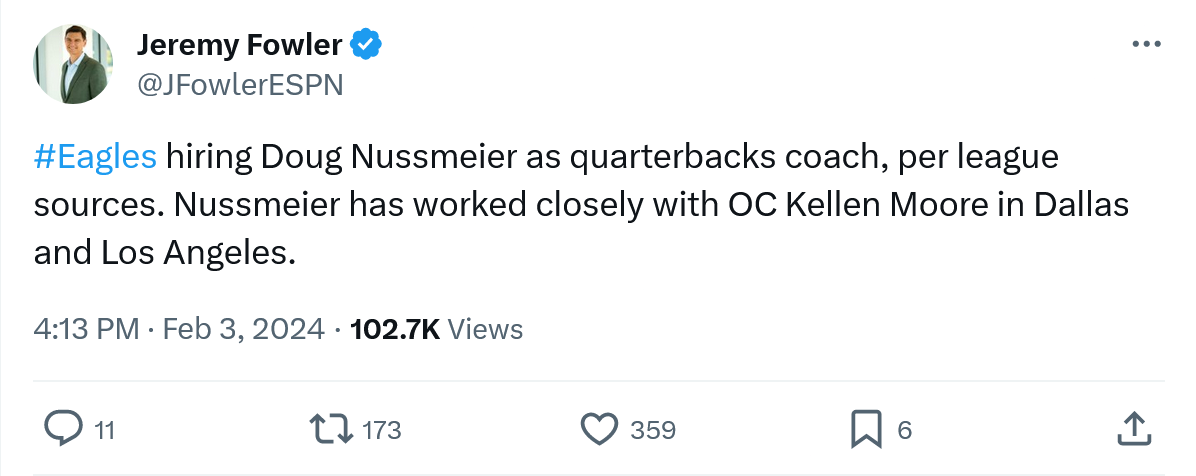View the 102.7K Views analytics
The width and height of the screenshot is (1196, 476).
[x=437, y=329]
